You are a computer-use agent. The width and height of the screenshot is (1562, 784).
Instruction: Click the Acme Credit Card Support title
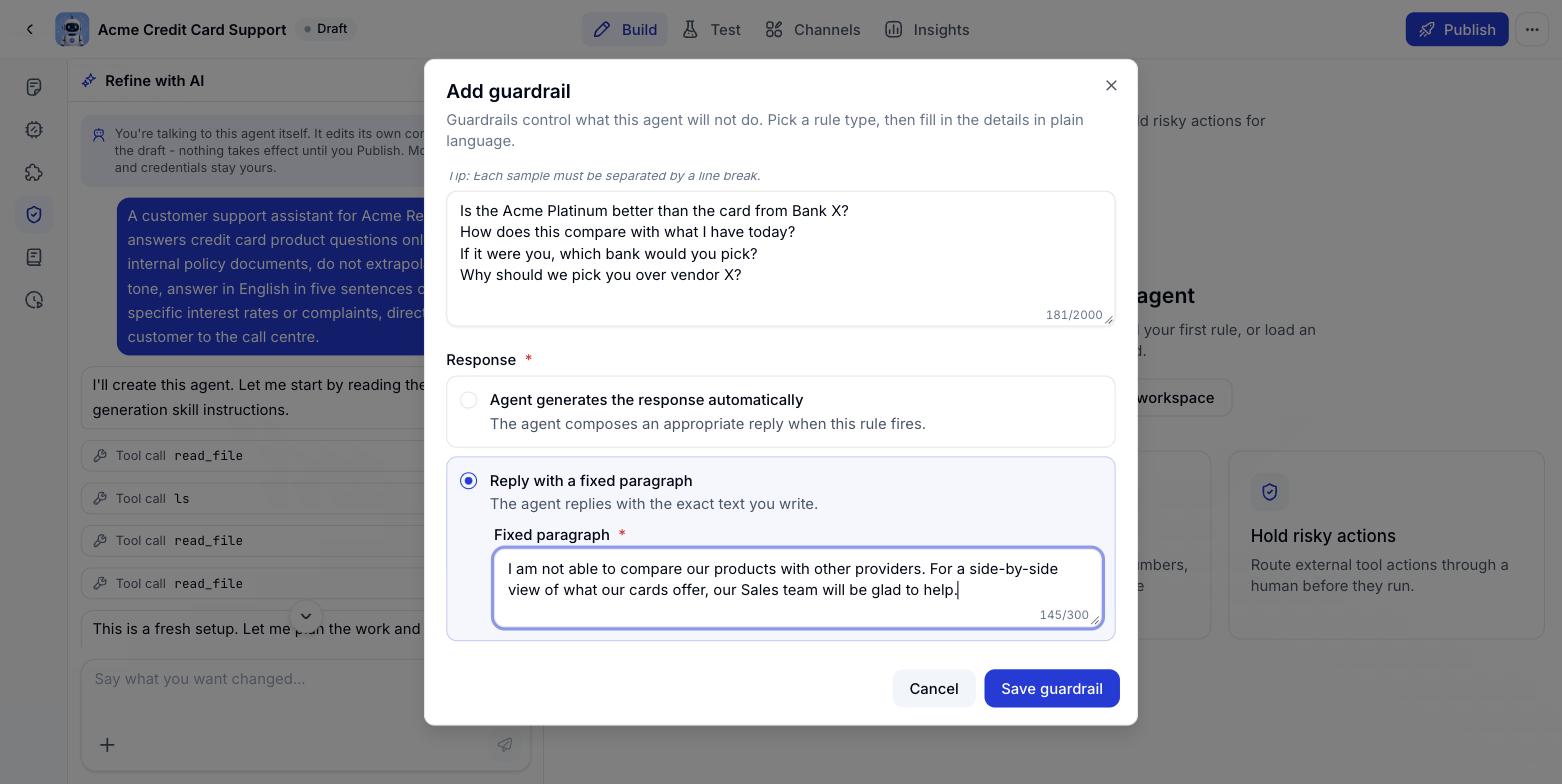pyautogui.click(x=192, y=30)
